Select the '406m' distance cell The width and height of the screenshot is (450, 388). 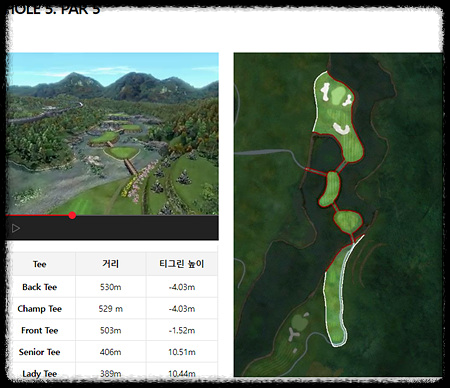point(111,352)
